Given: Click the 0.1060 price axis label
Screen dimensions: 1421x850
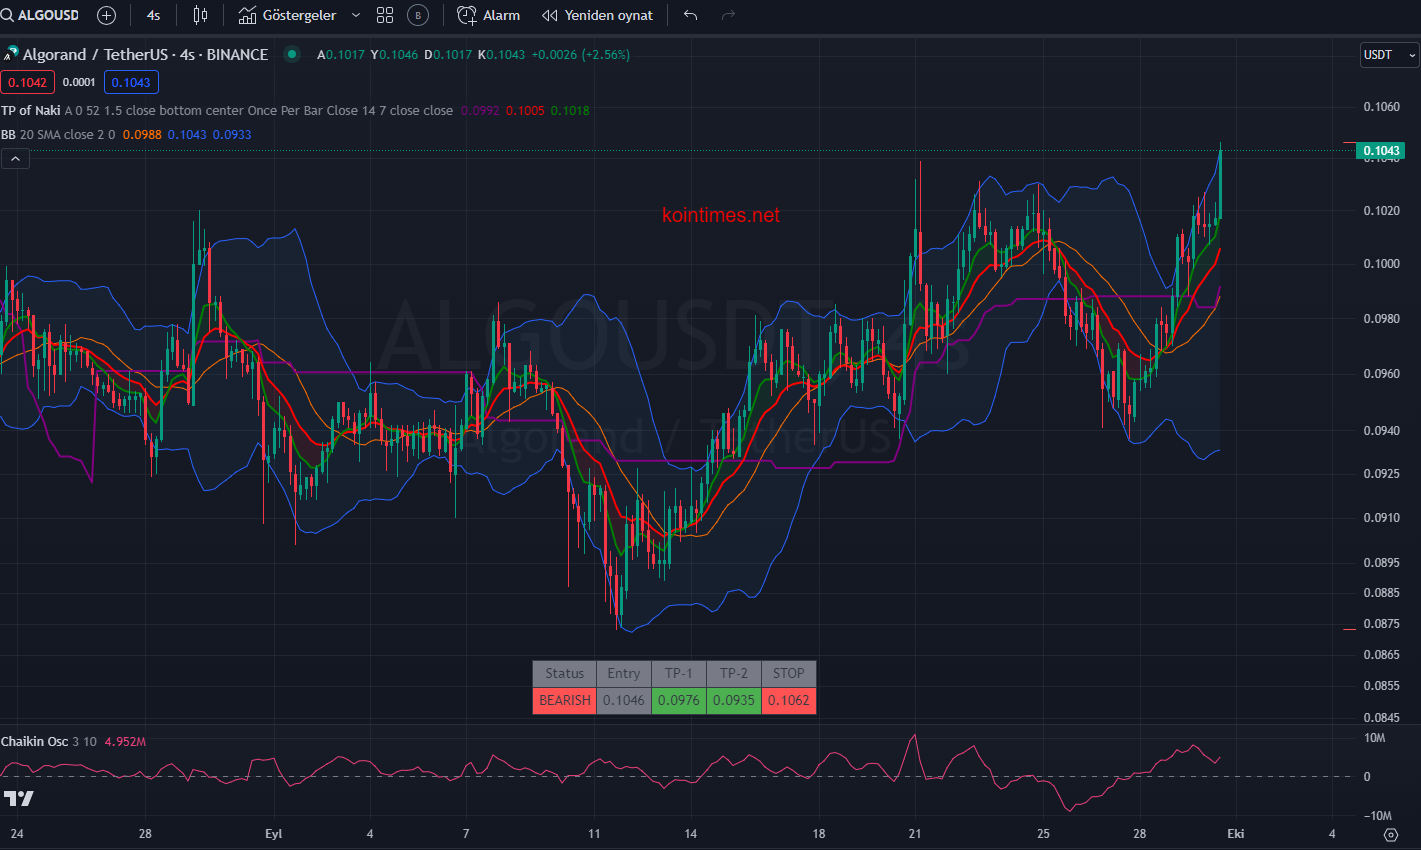Looking at the screenshot, I should (1382, 107).
